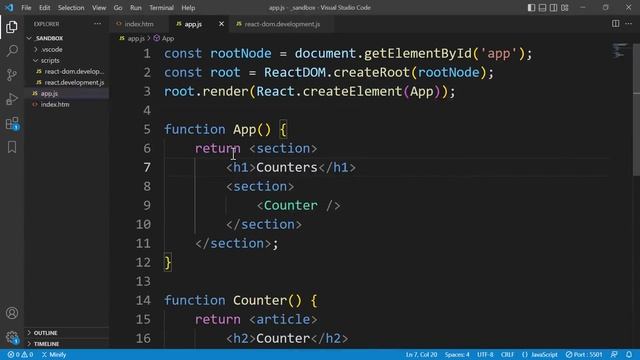Image resolution: width=640 pixels, height=360 pixels.
Task: Open the Accounts menu icon
Action: pyautogui.click(x=12, y=313)
